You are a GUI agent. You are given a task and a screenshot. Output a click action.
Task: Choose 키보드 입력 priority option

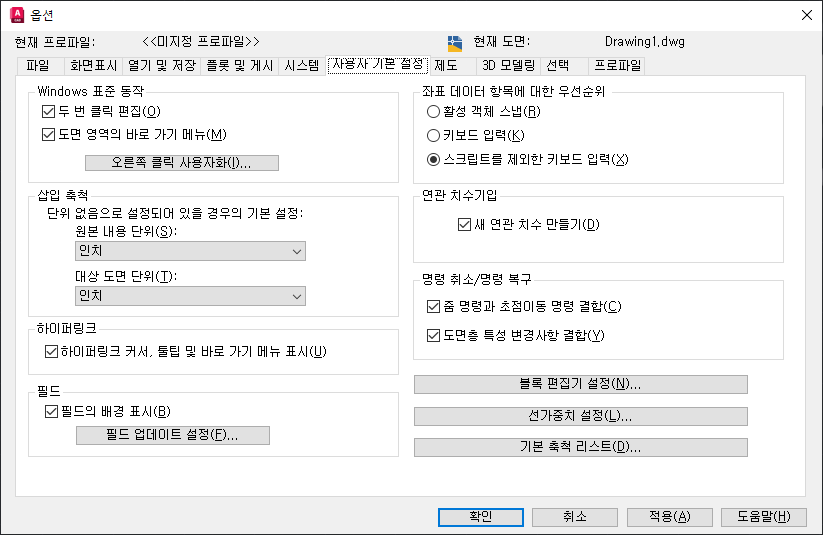433,135
